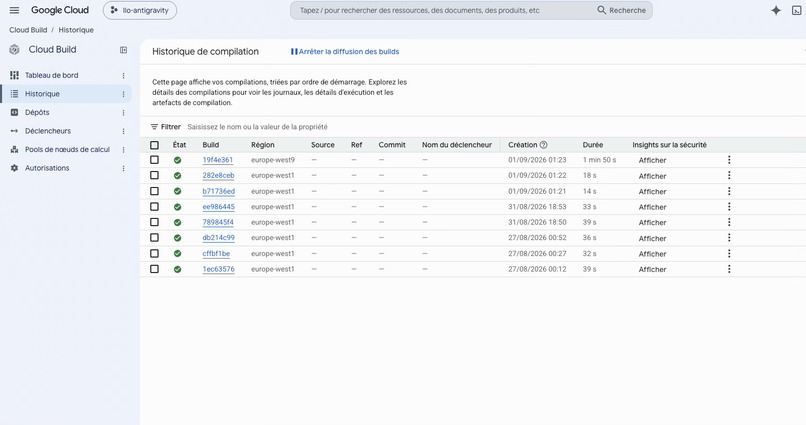Screen dimensions: 806x425
Task: Click Afficher for build cffbf1be
Action: pos(652,254)
